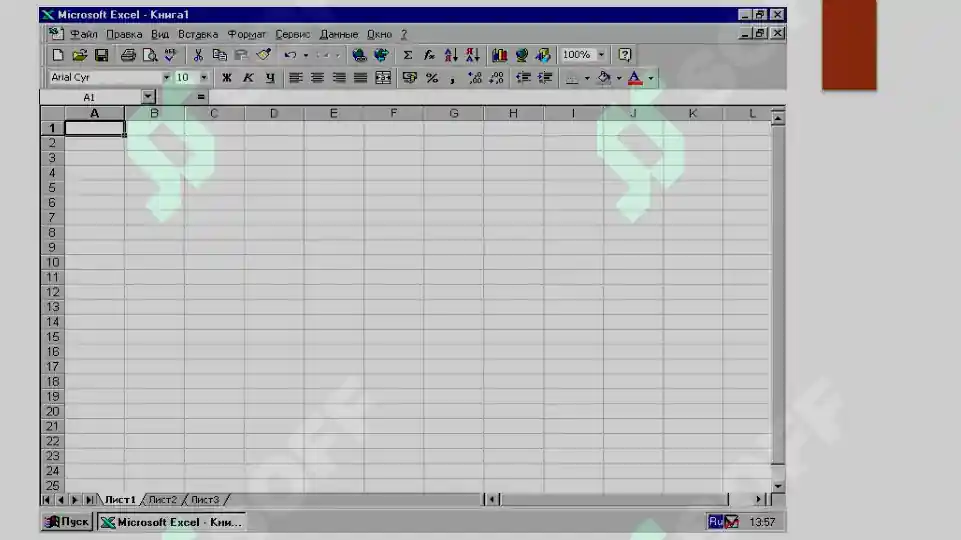Open the Данные menu
The height and width of the screenshot is (540, 961).
[x=339, y=34]
